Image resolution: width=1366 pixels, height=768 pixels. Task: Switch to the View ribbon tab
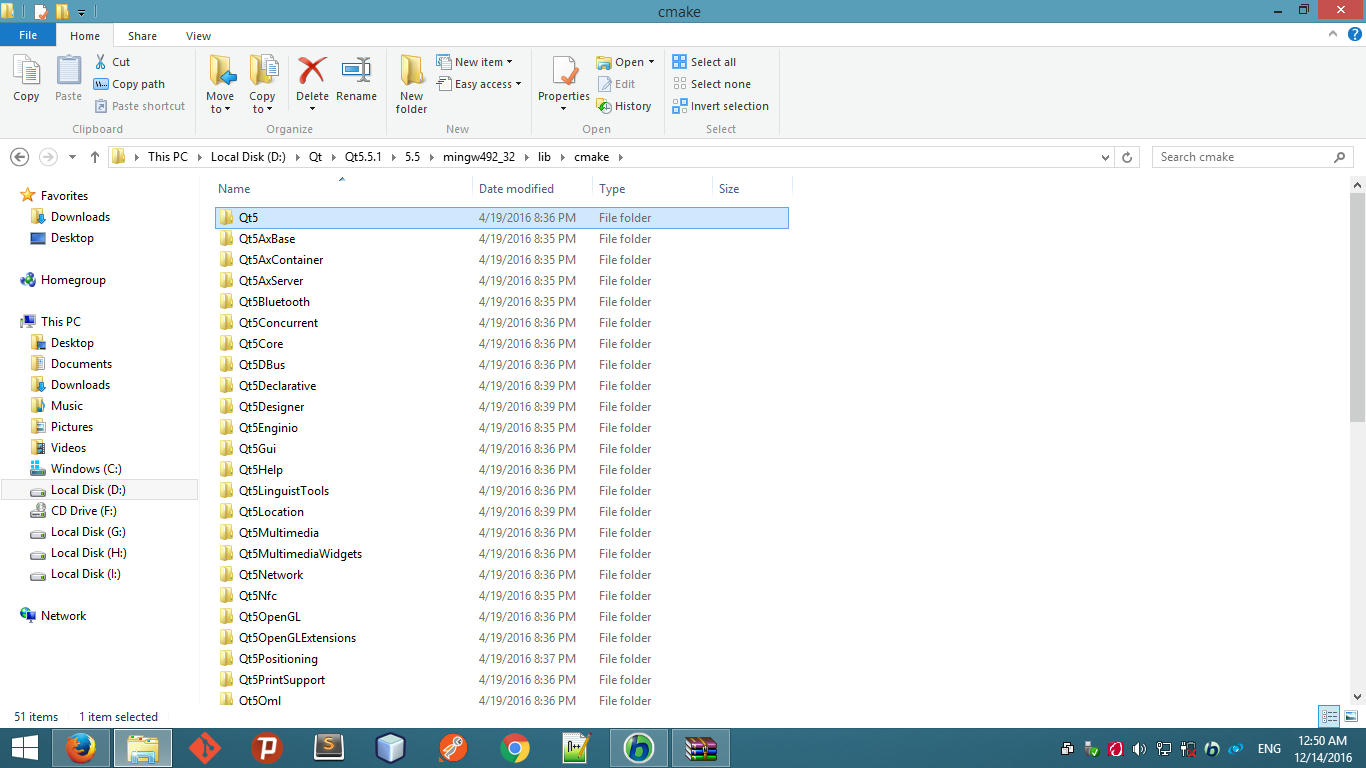point(198,36)
